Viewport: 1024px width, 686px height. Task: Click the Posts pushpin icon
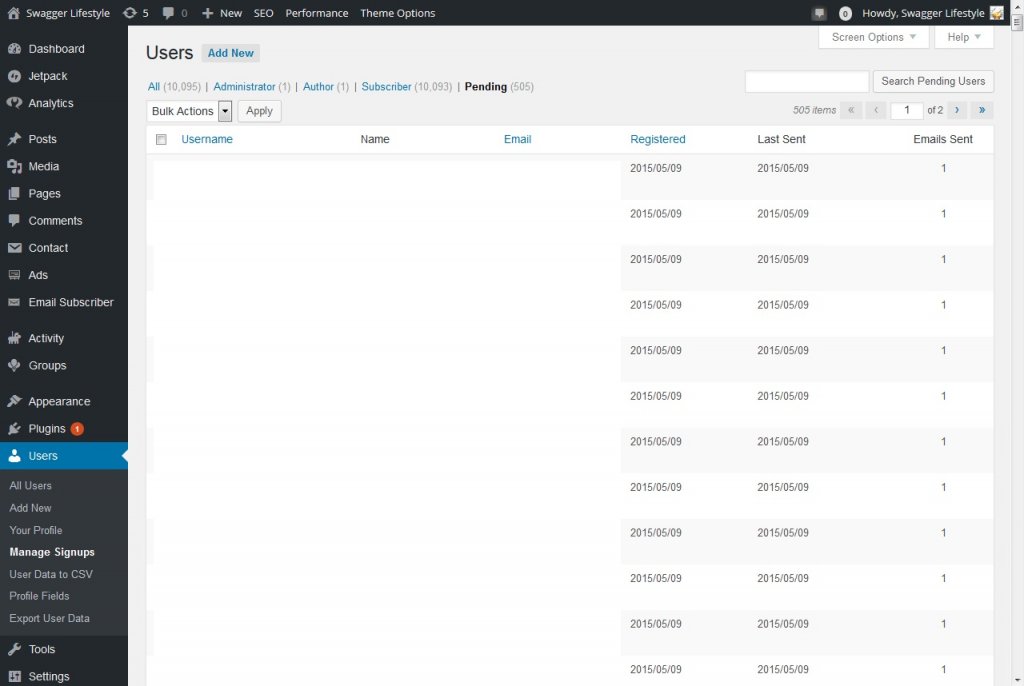[x=14, y=139]
